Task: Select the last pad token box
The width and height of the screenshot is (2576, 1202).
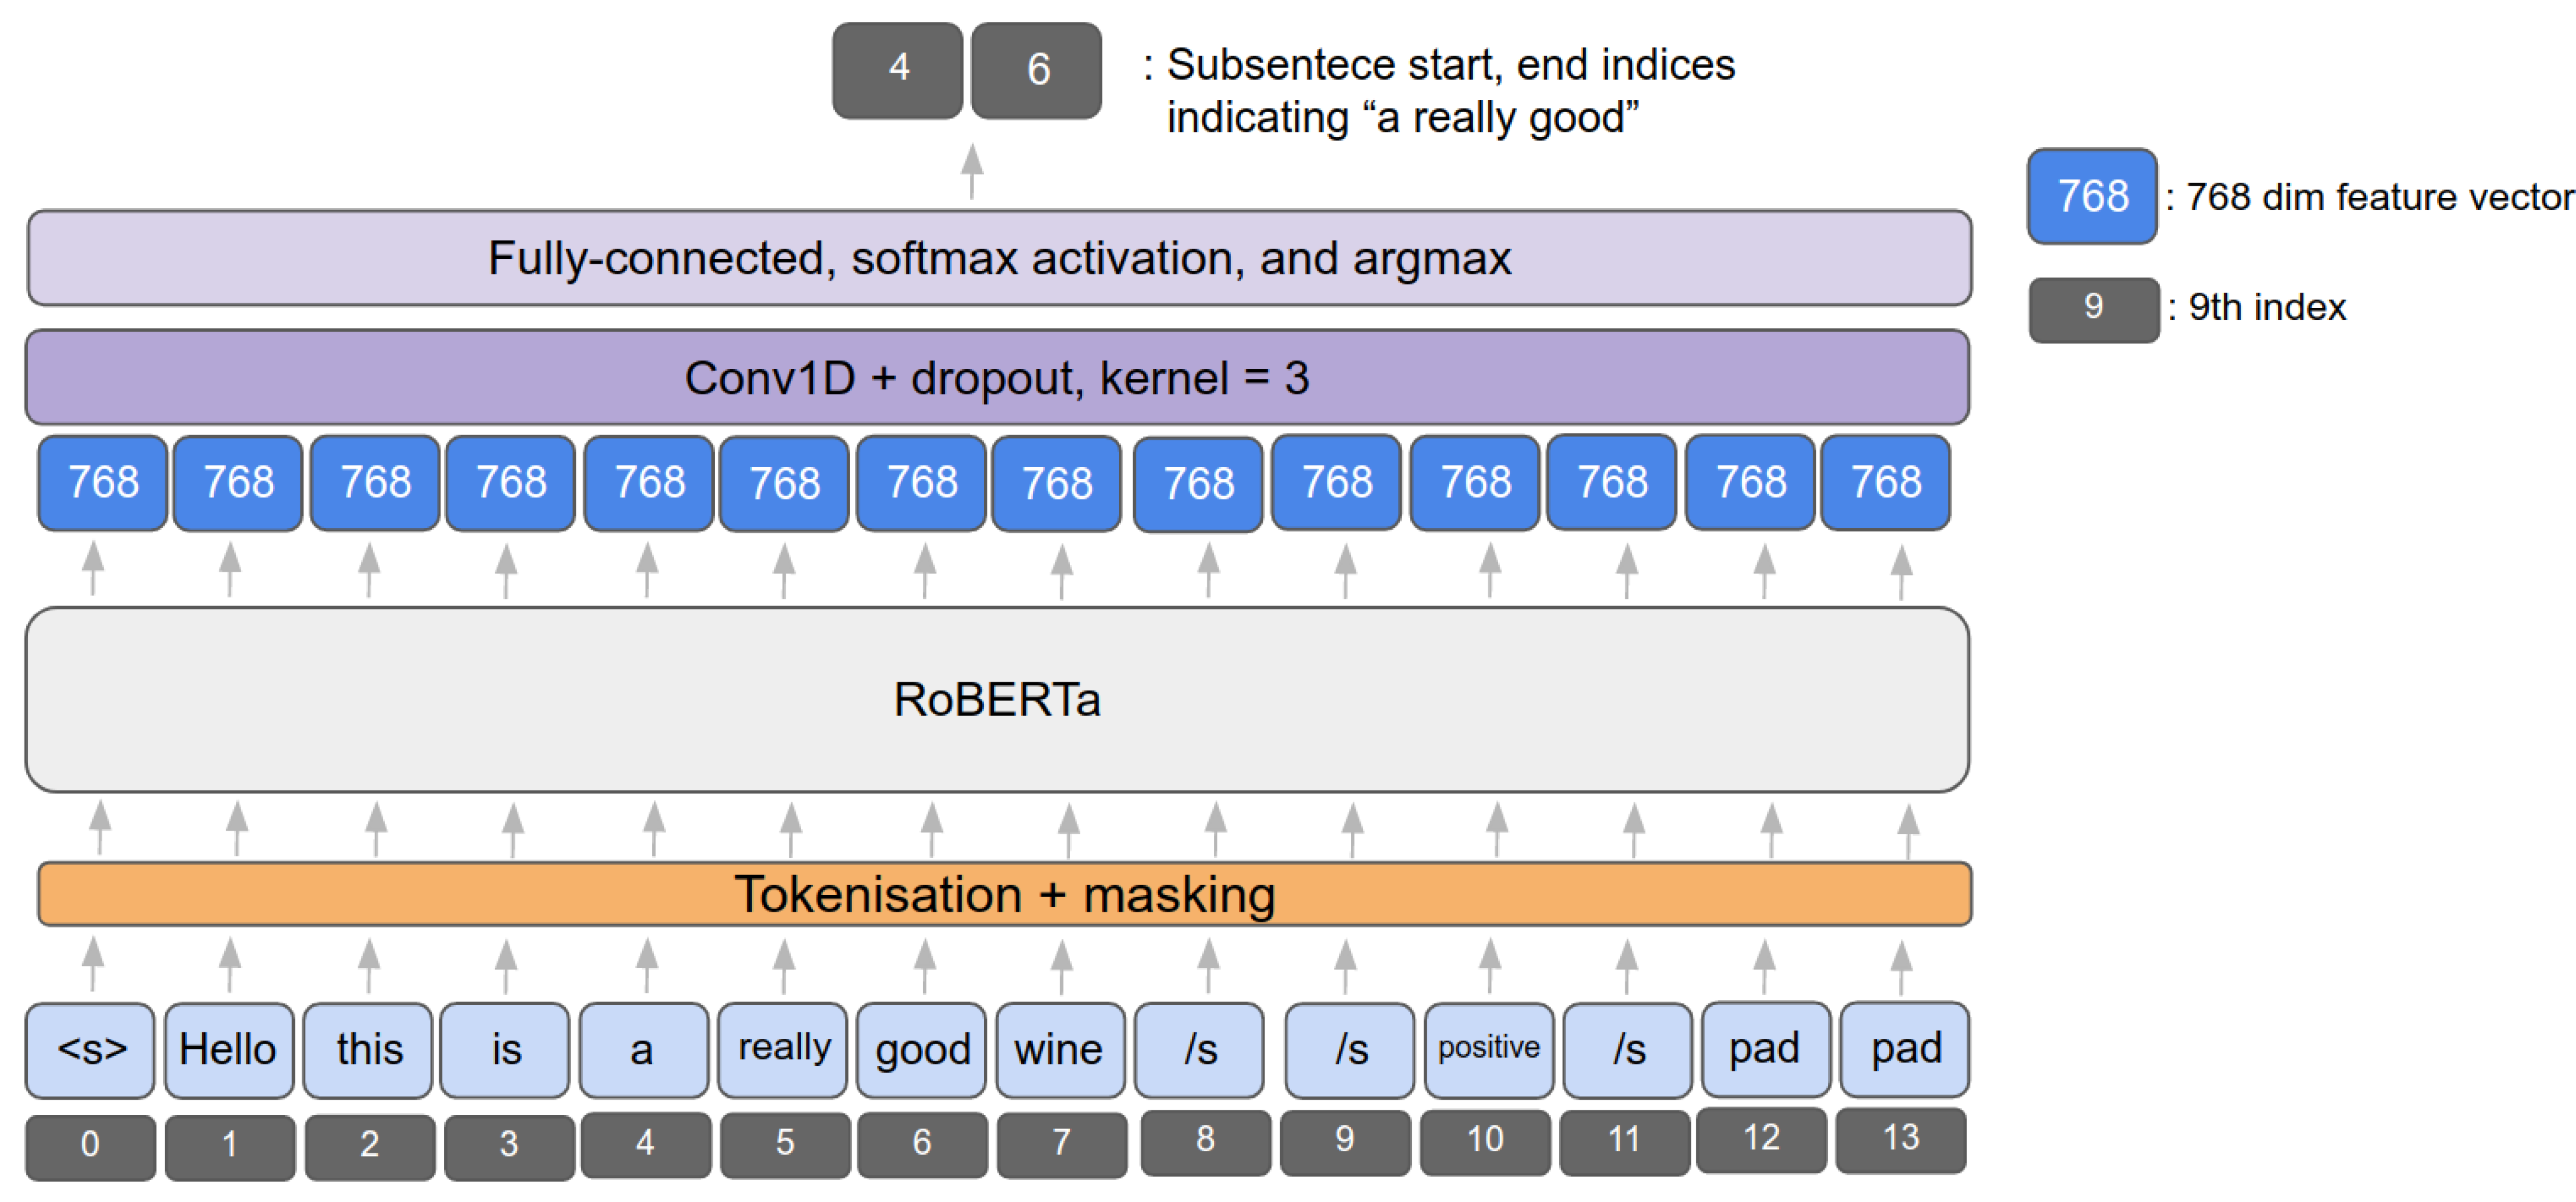Action: (x=1904, y=1049)
